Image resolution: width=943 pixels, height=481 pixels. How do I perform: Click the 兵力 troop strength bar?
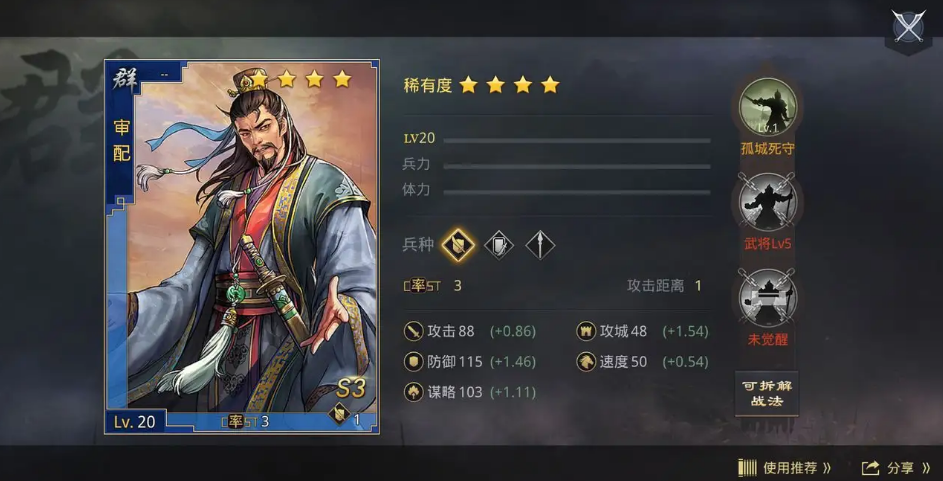[x=577, y=167]
